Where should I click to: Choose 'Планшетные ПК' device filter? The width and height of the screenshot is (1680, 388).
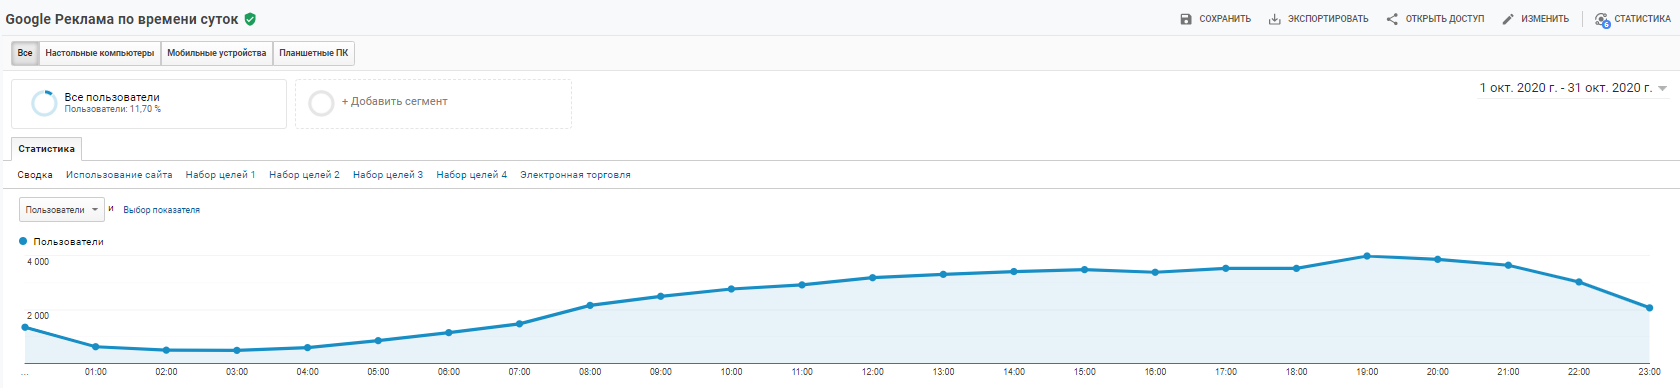314,53
